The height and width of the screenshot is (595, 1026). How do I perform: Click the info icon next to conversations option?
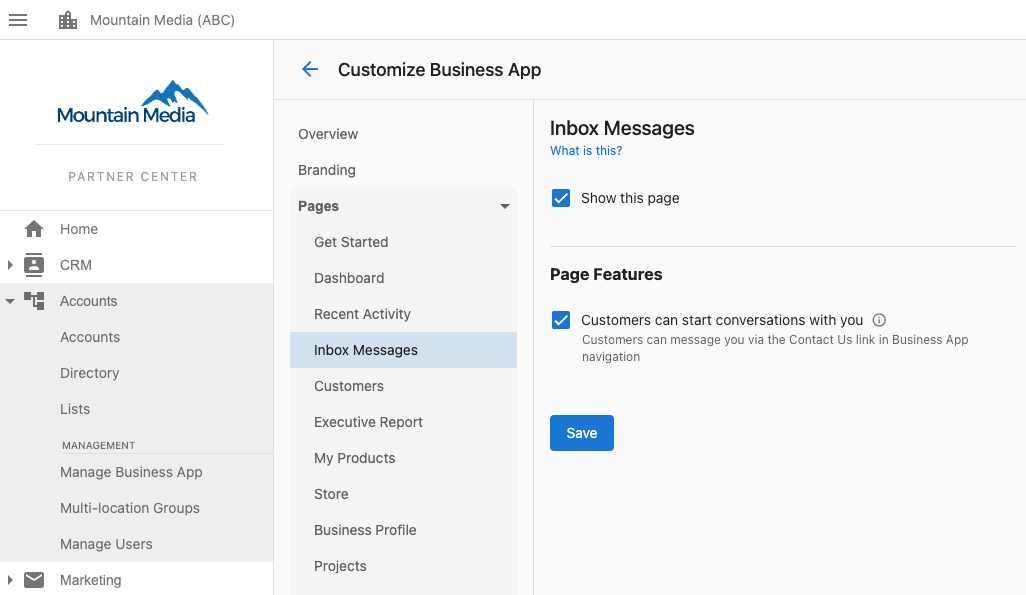(879, 320)
